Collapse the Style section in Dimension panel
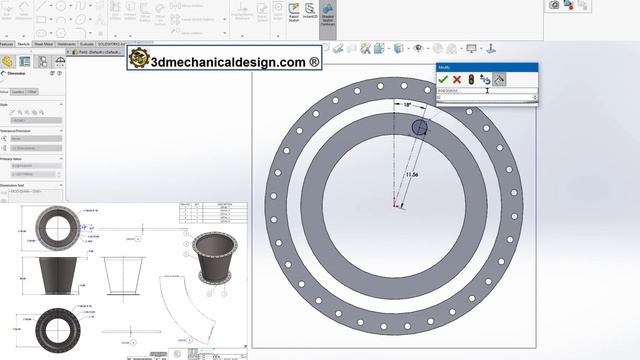This screenshot has height=360, width=640. click(61, 105)
